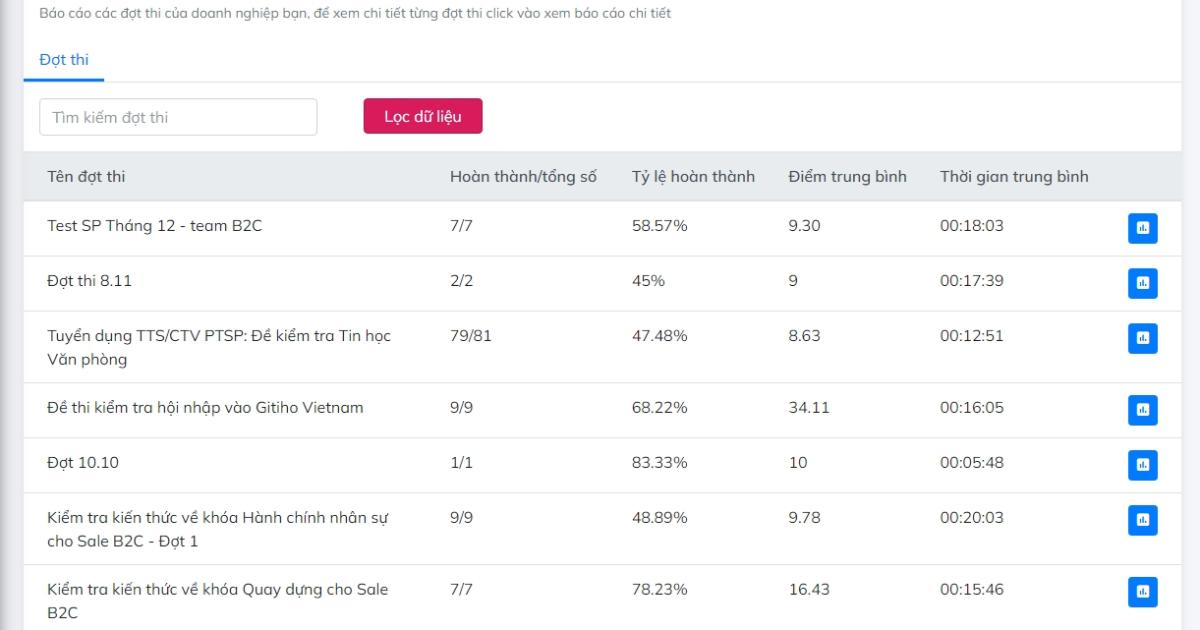Screen dimensions: 1200x630
Task: Show report chart for Đợt 10.10
Action: 1142,465
